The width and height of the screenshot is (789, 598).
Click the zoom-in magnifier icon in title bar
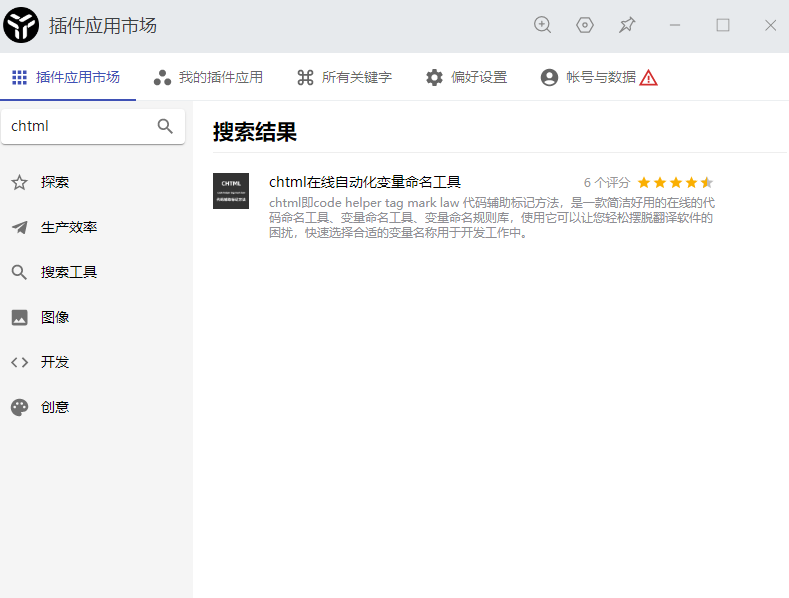[x=542, y=25]
